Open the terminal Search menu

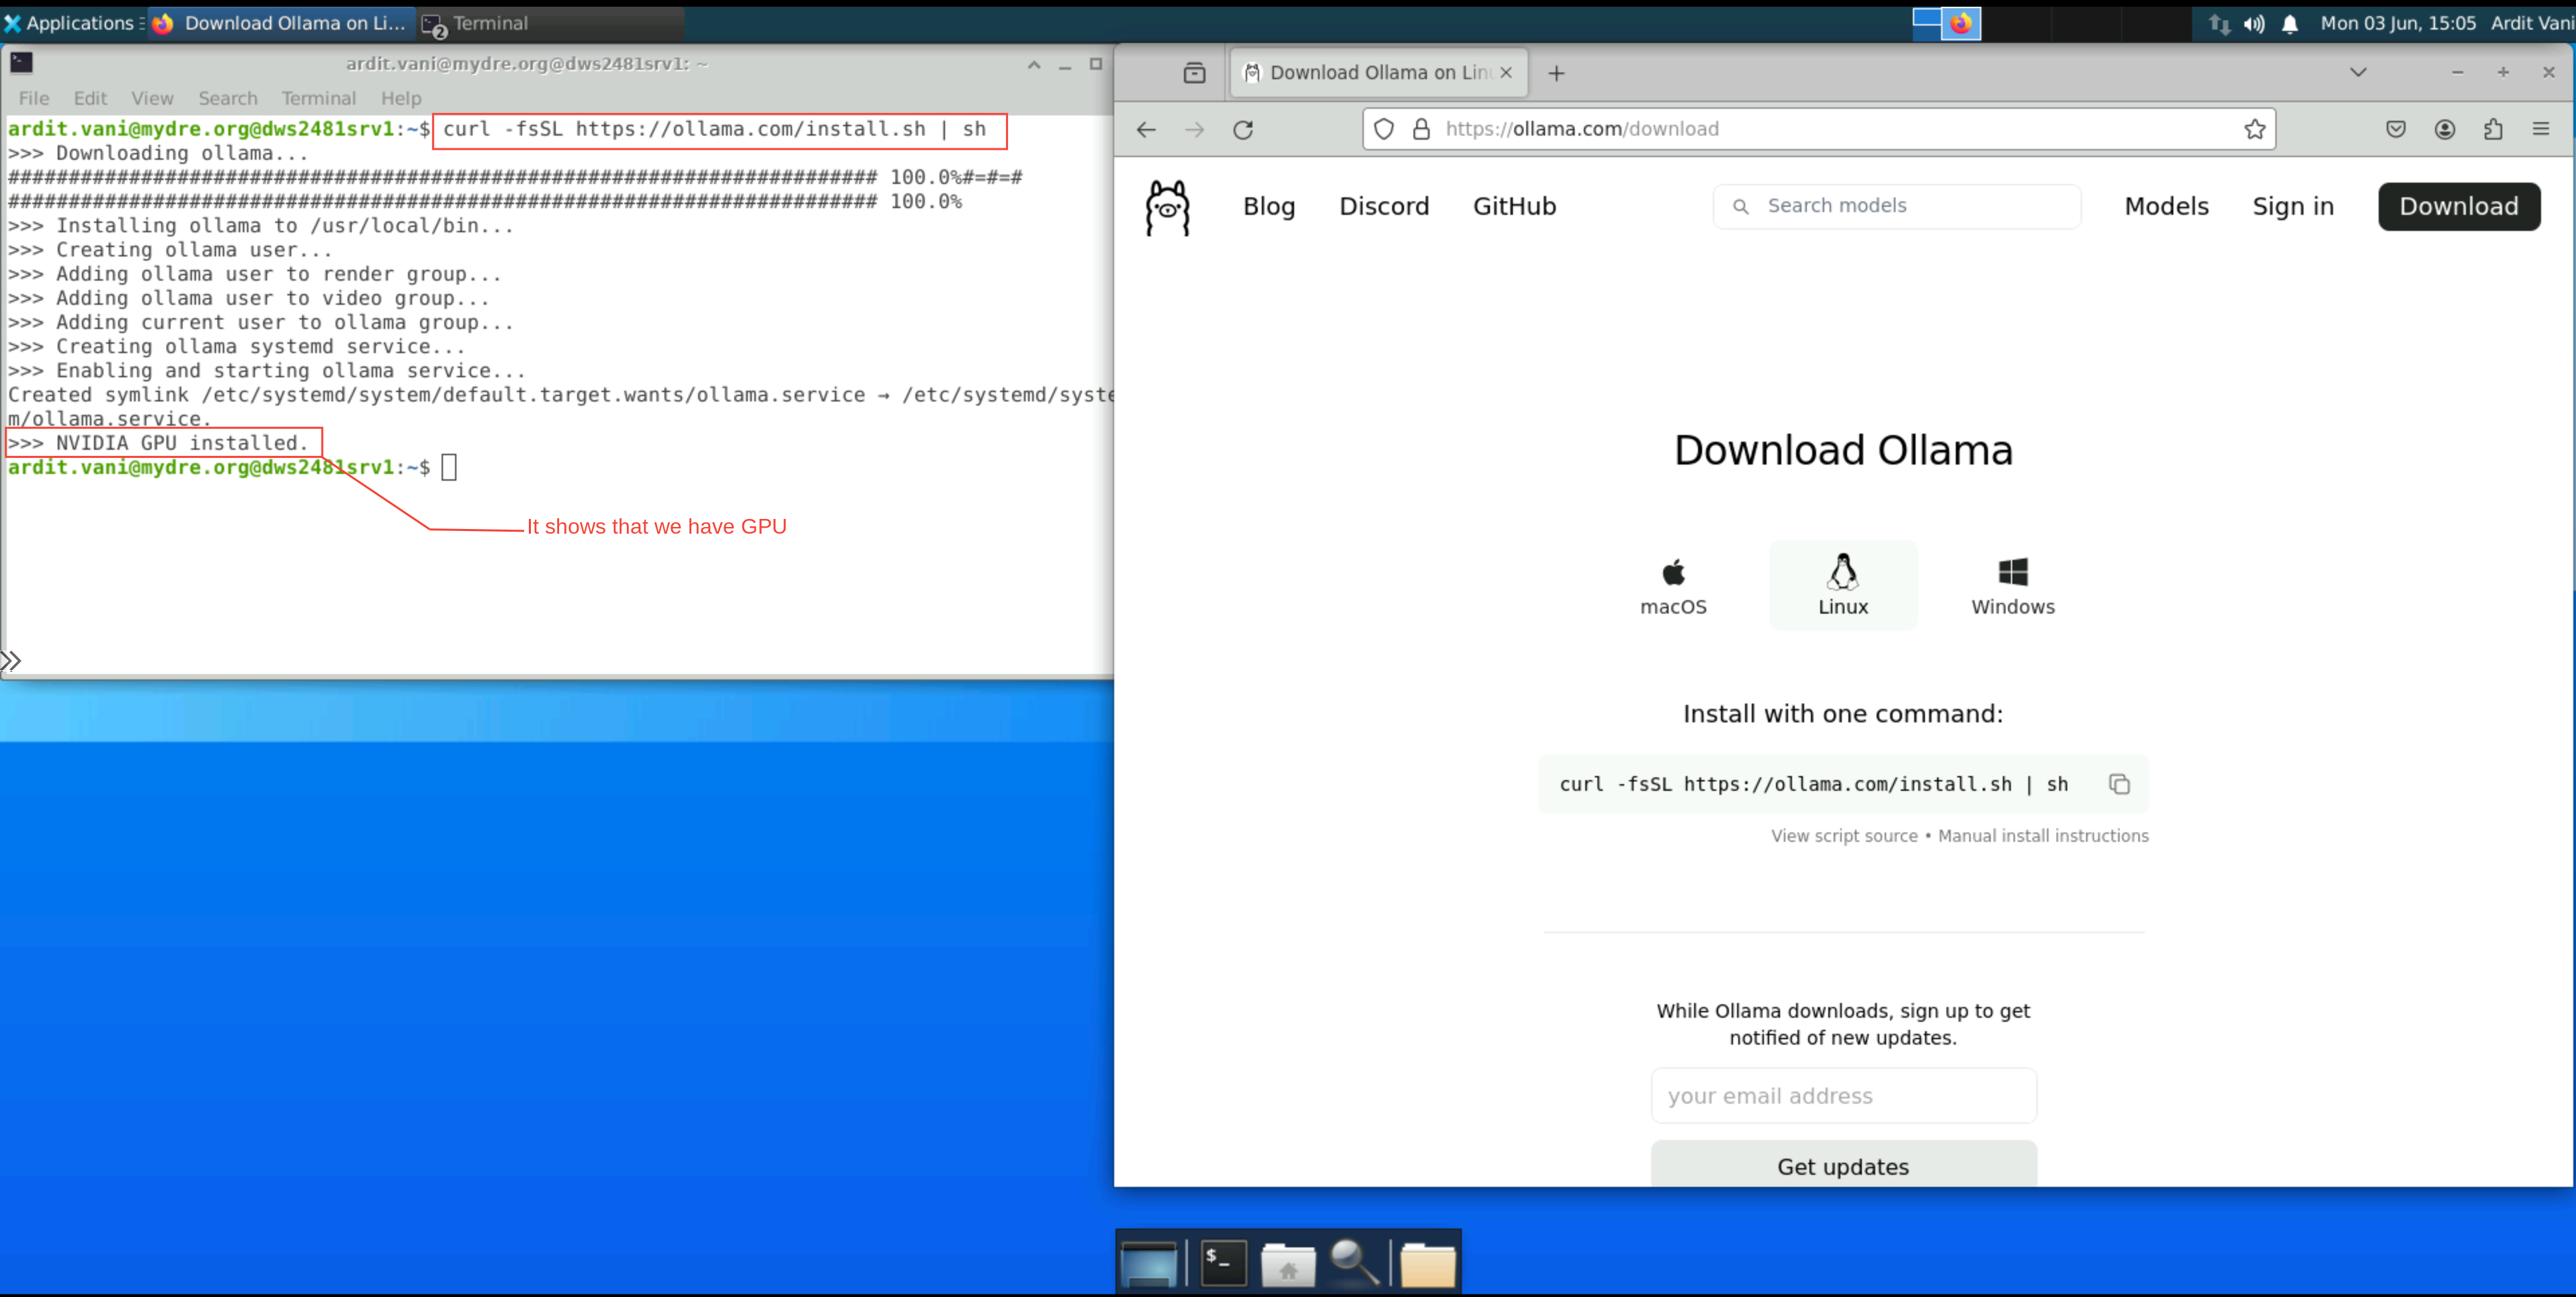[x=228, y=98]
